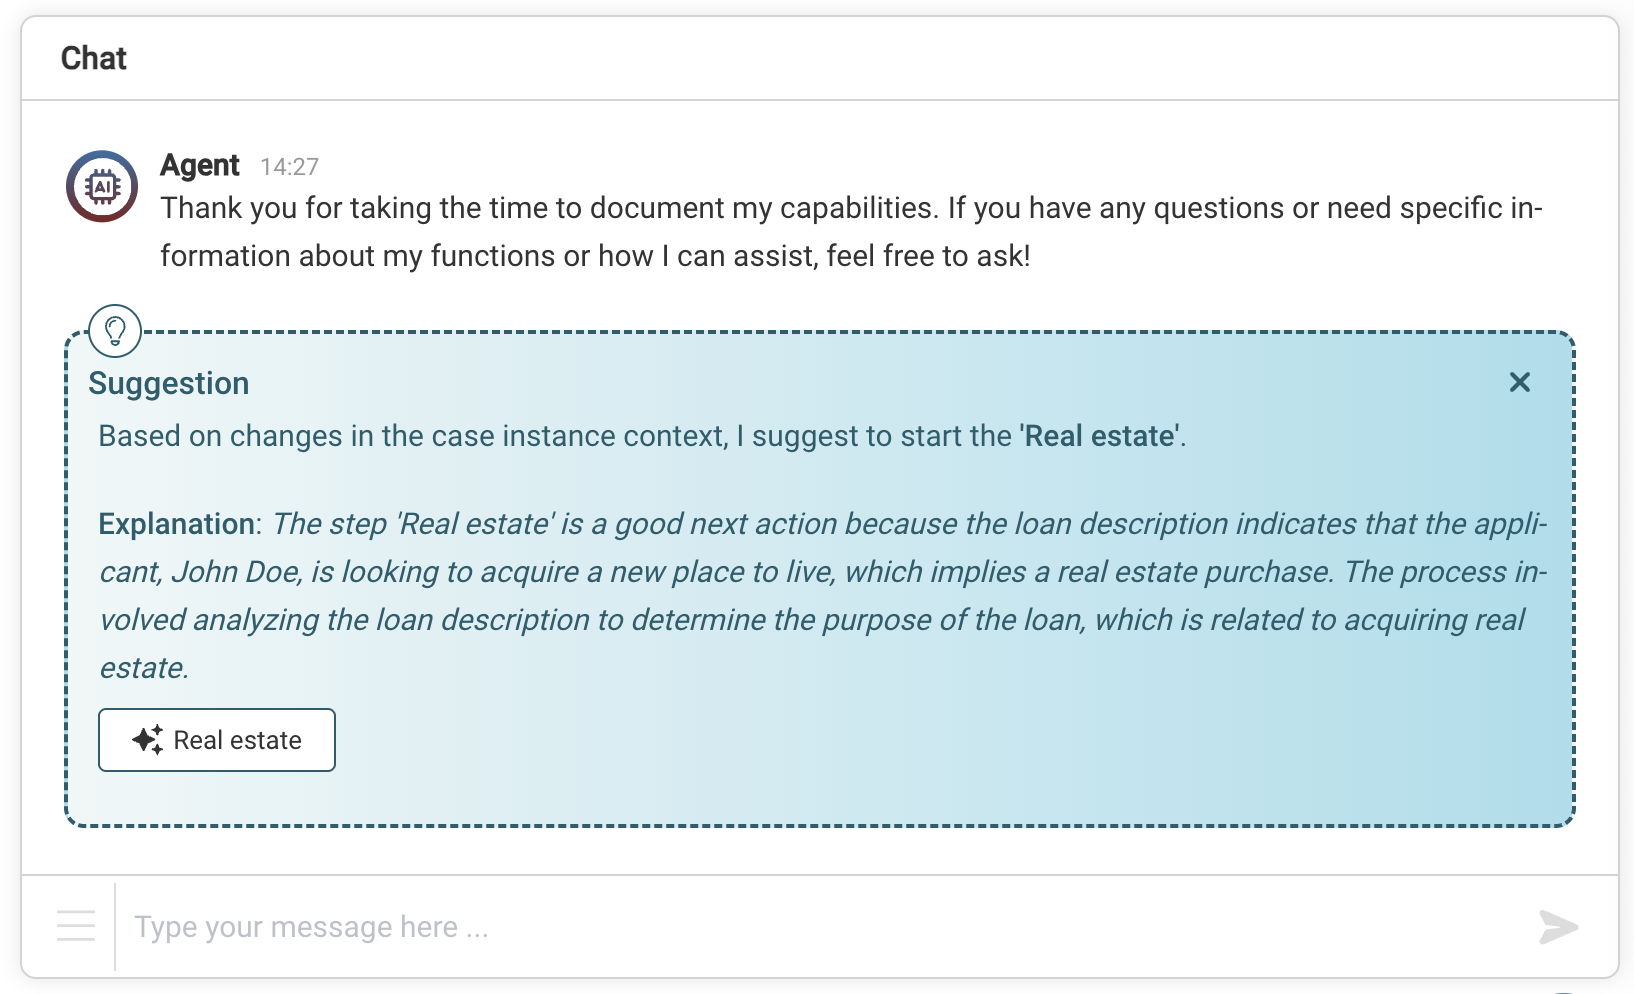Click the Agent AI chip avatar

(102, 186)
